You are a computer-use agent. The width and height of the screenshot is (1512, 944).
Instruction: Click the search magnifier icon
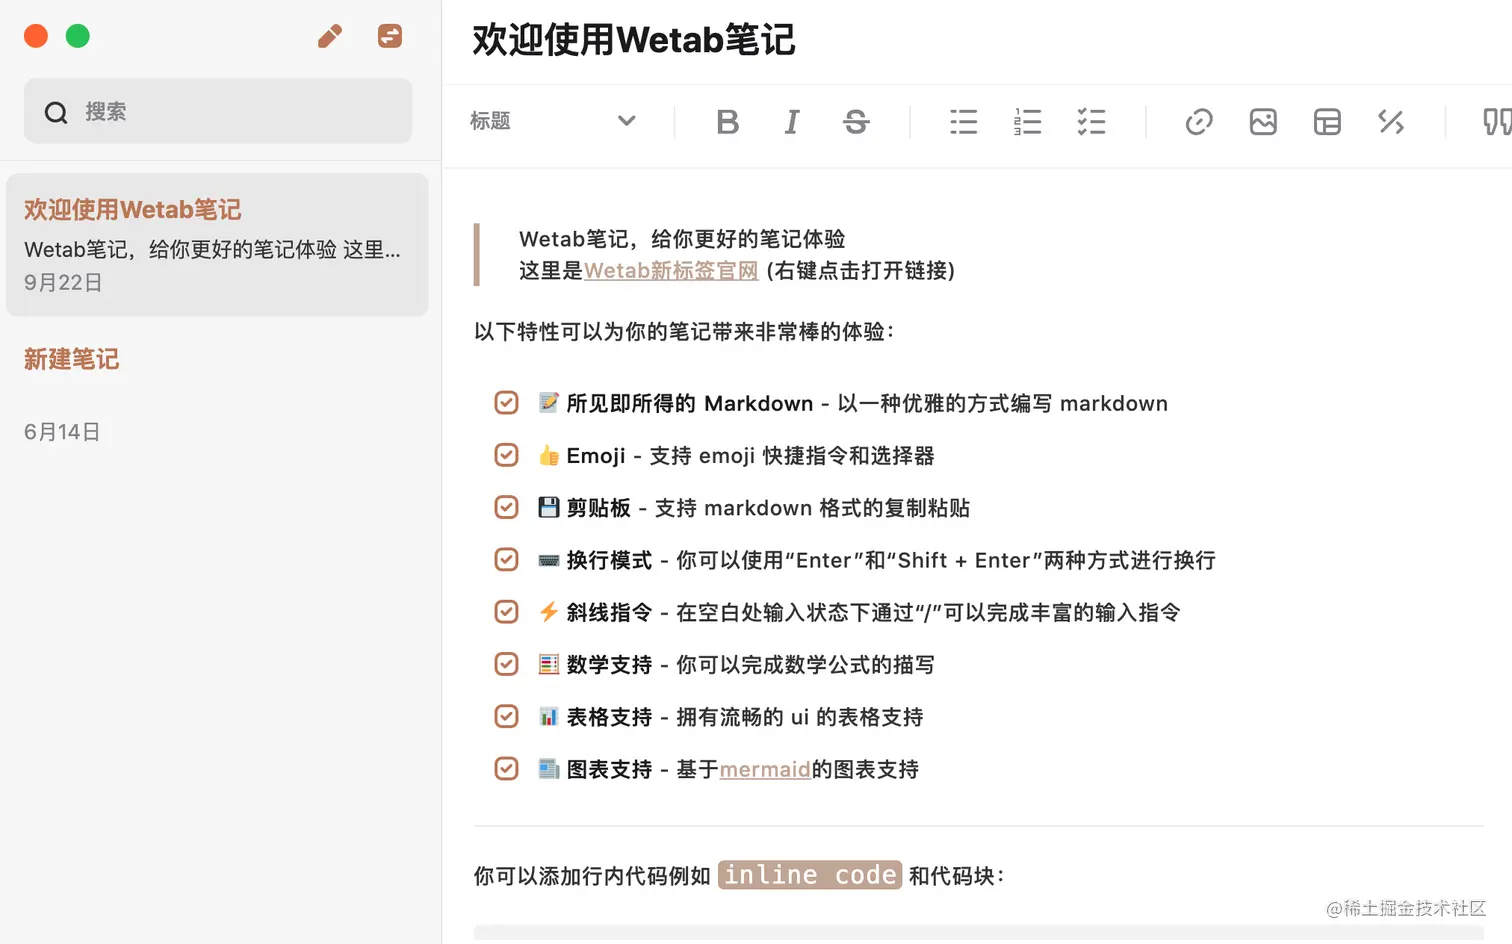(56, 112)
